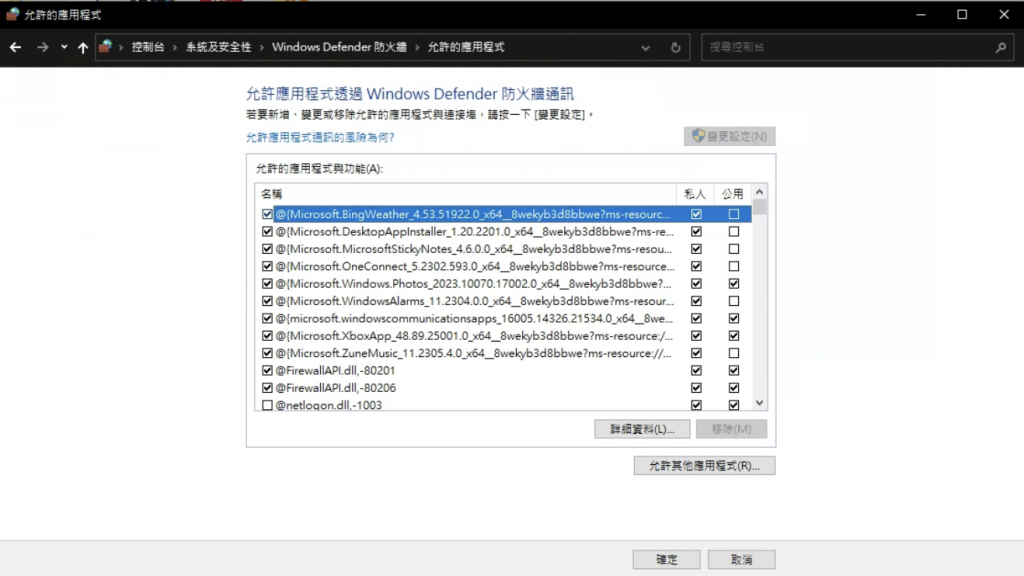Select microsoft.windowscommunicationsapps row text
This screenshot has width=1024, height=576.
(x=473, y=319)
